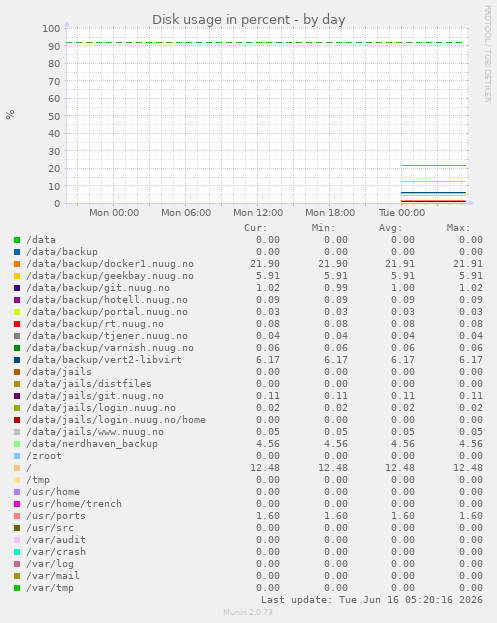Click the /tmp legend label
Image resolution: width=497 pixels, height=623 pixels.
tap(38, 480)
